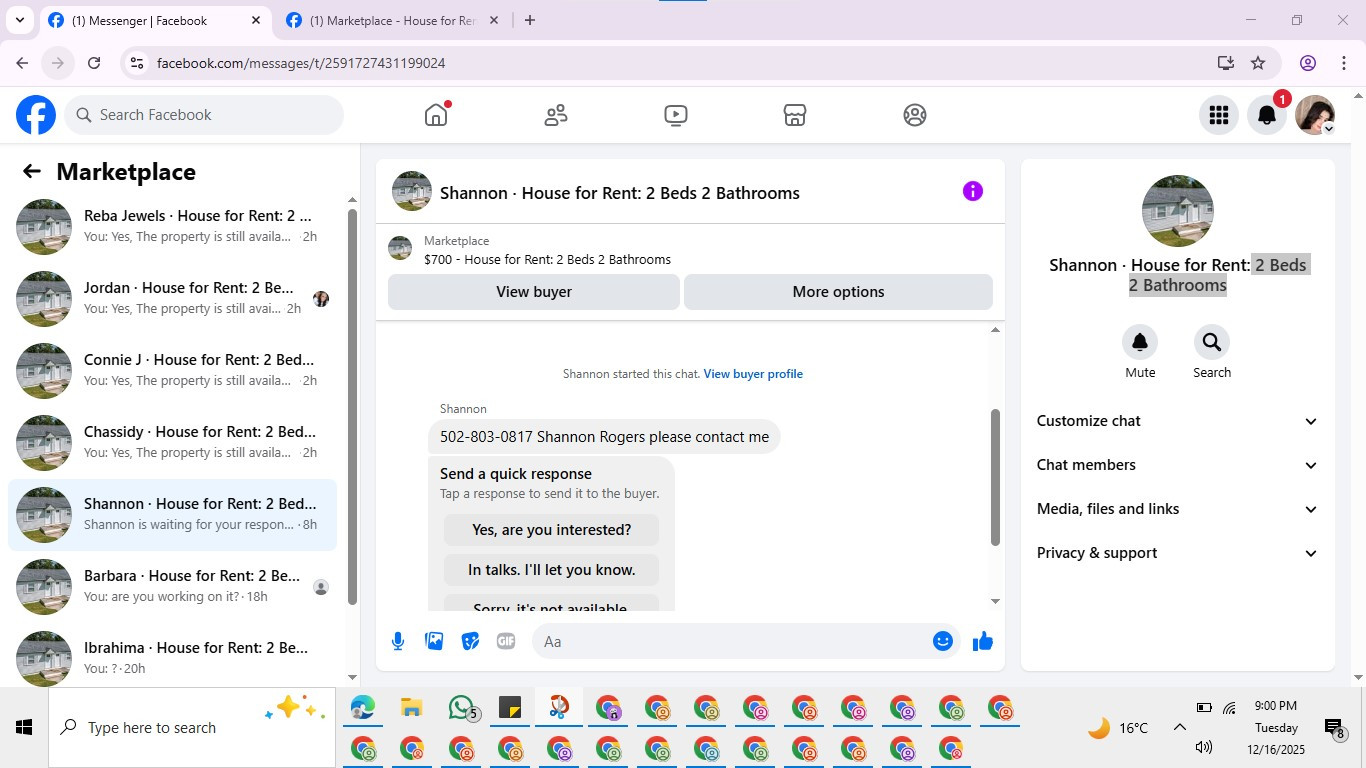Screen dimensions: 1366x768
Task: Open the Facebook menu grid icon
Action: (x=1219, y=115)
